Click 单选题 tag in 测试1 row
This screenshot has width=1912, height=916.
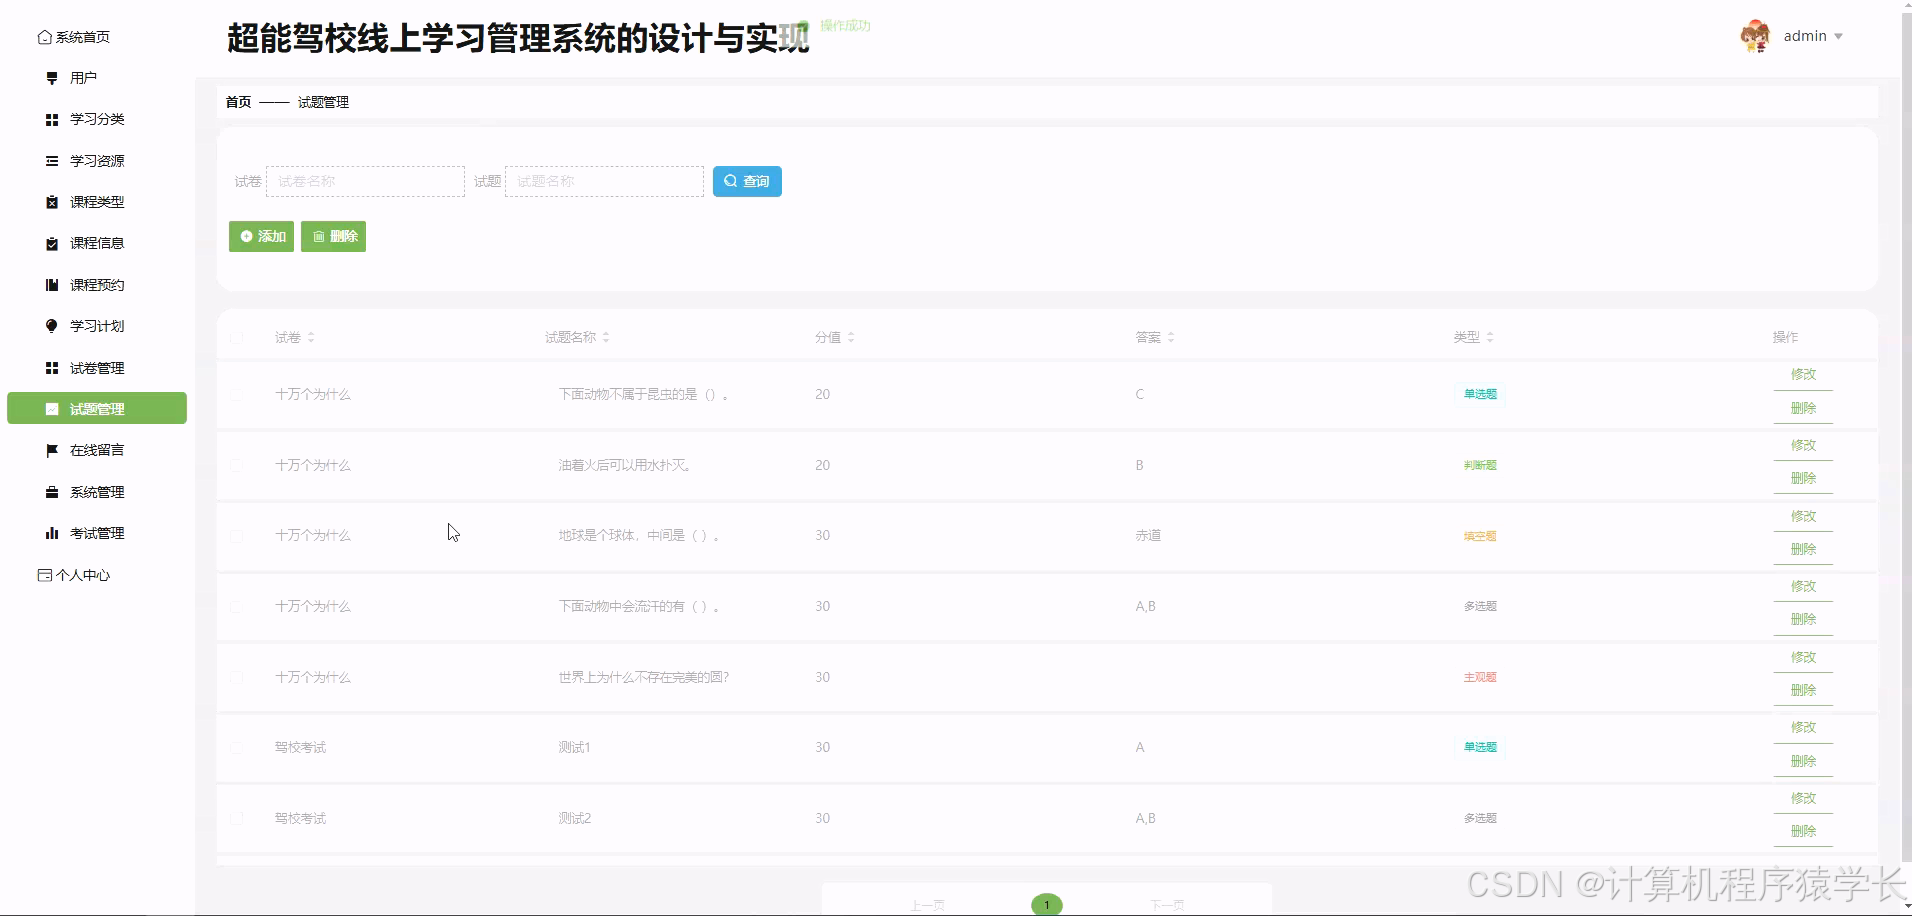coord(1480,748)
